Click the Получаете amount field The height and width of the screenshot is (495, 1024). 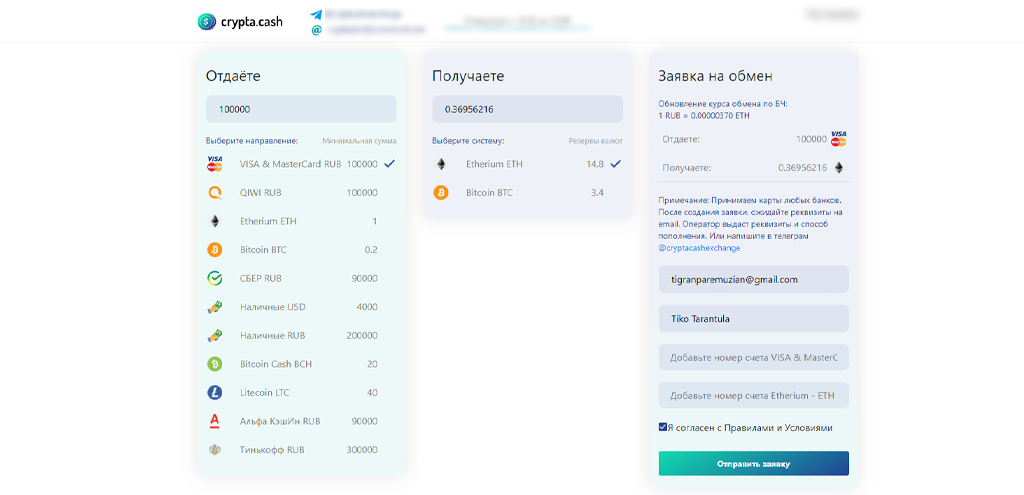[x=527, y=109]
